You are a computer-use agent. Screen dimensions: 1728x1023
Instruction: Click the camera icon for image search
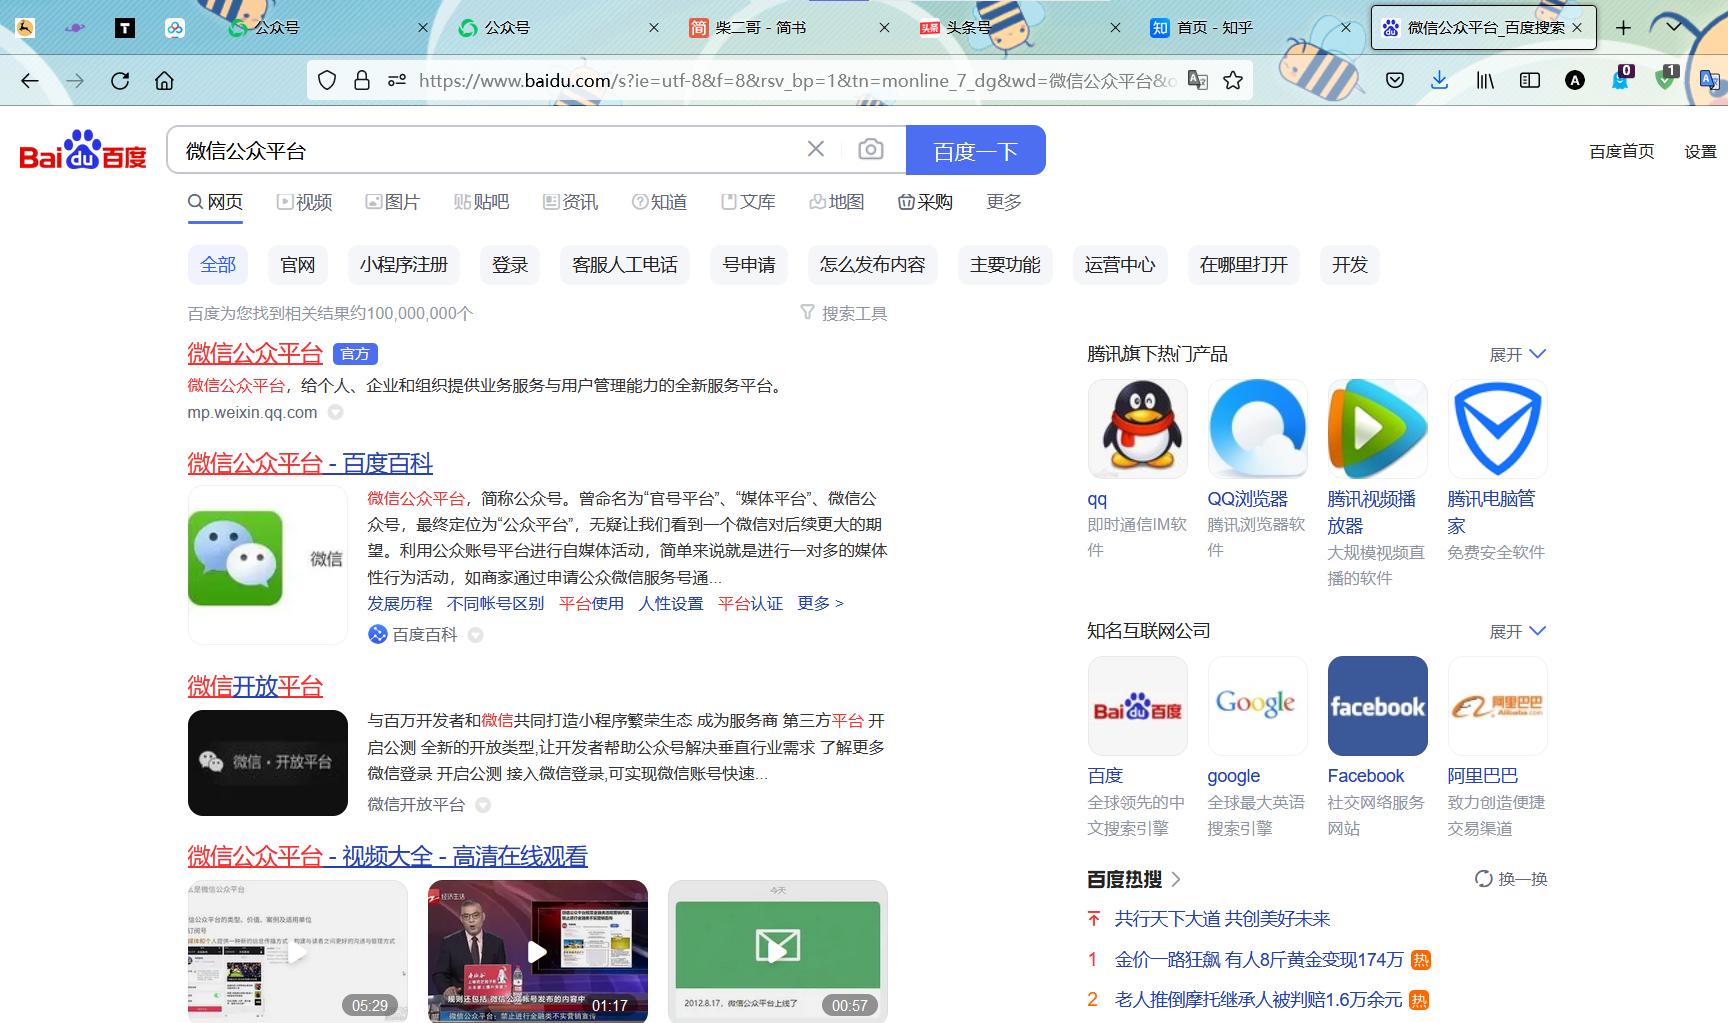[871, 149]
